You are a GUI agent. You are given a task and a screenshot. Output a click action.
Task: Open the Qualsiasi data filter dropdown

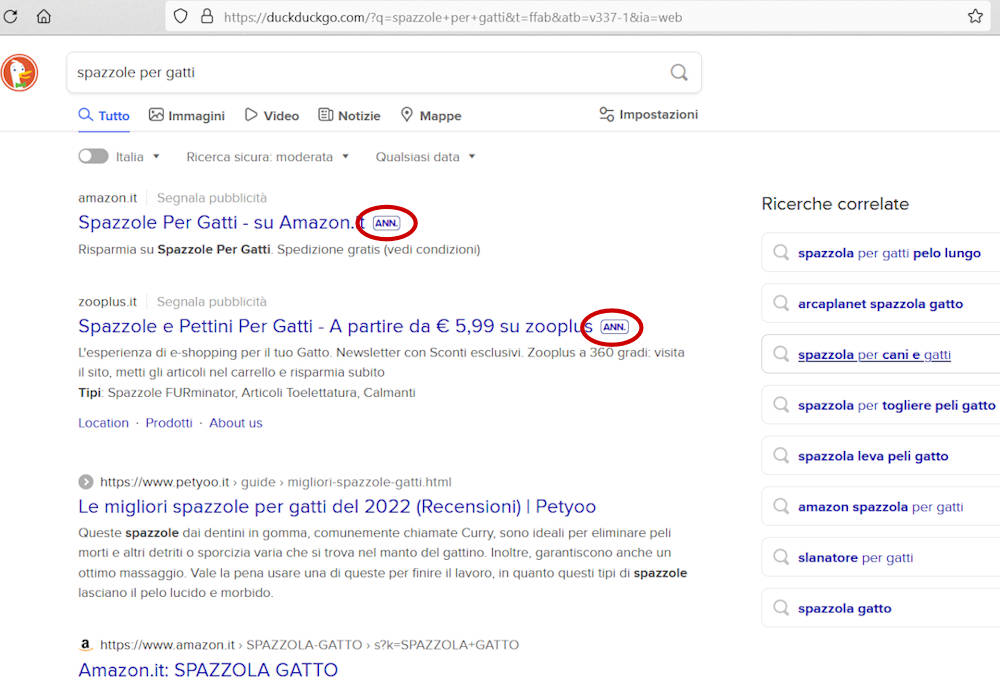click(x=425, y=157)
